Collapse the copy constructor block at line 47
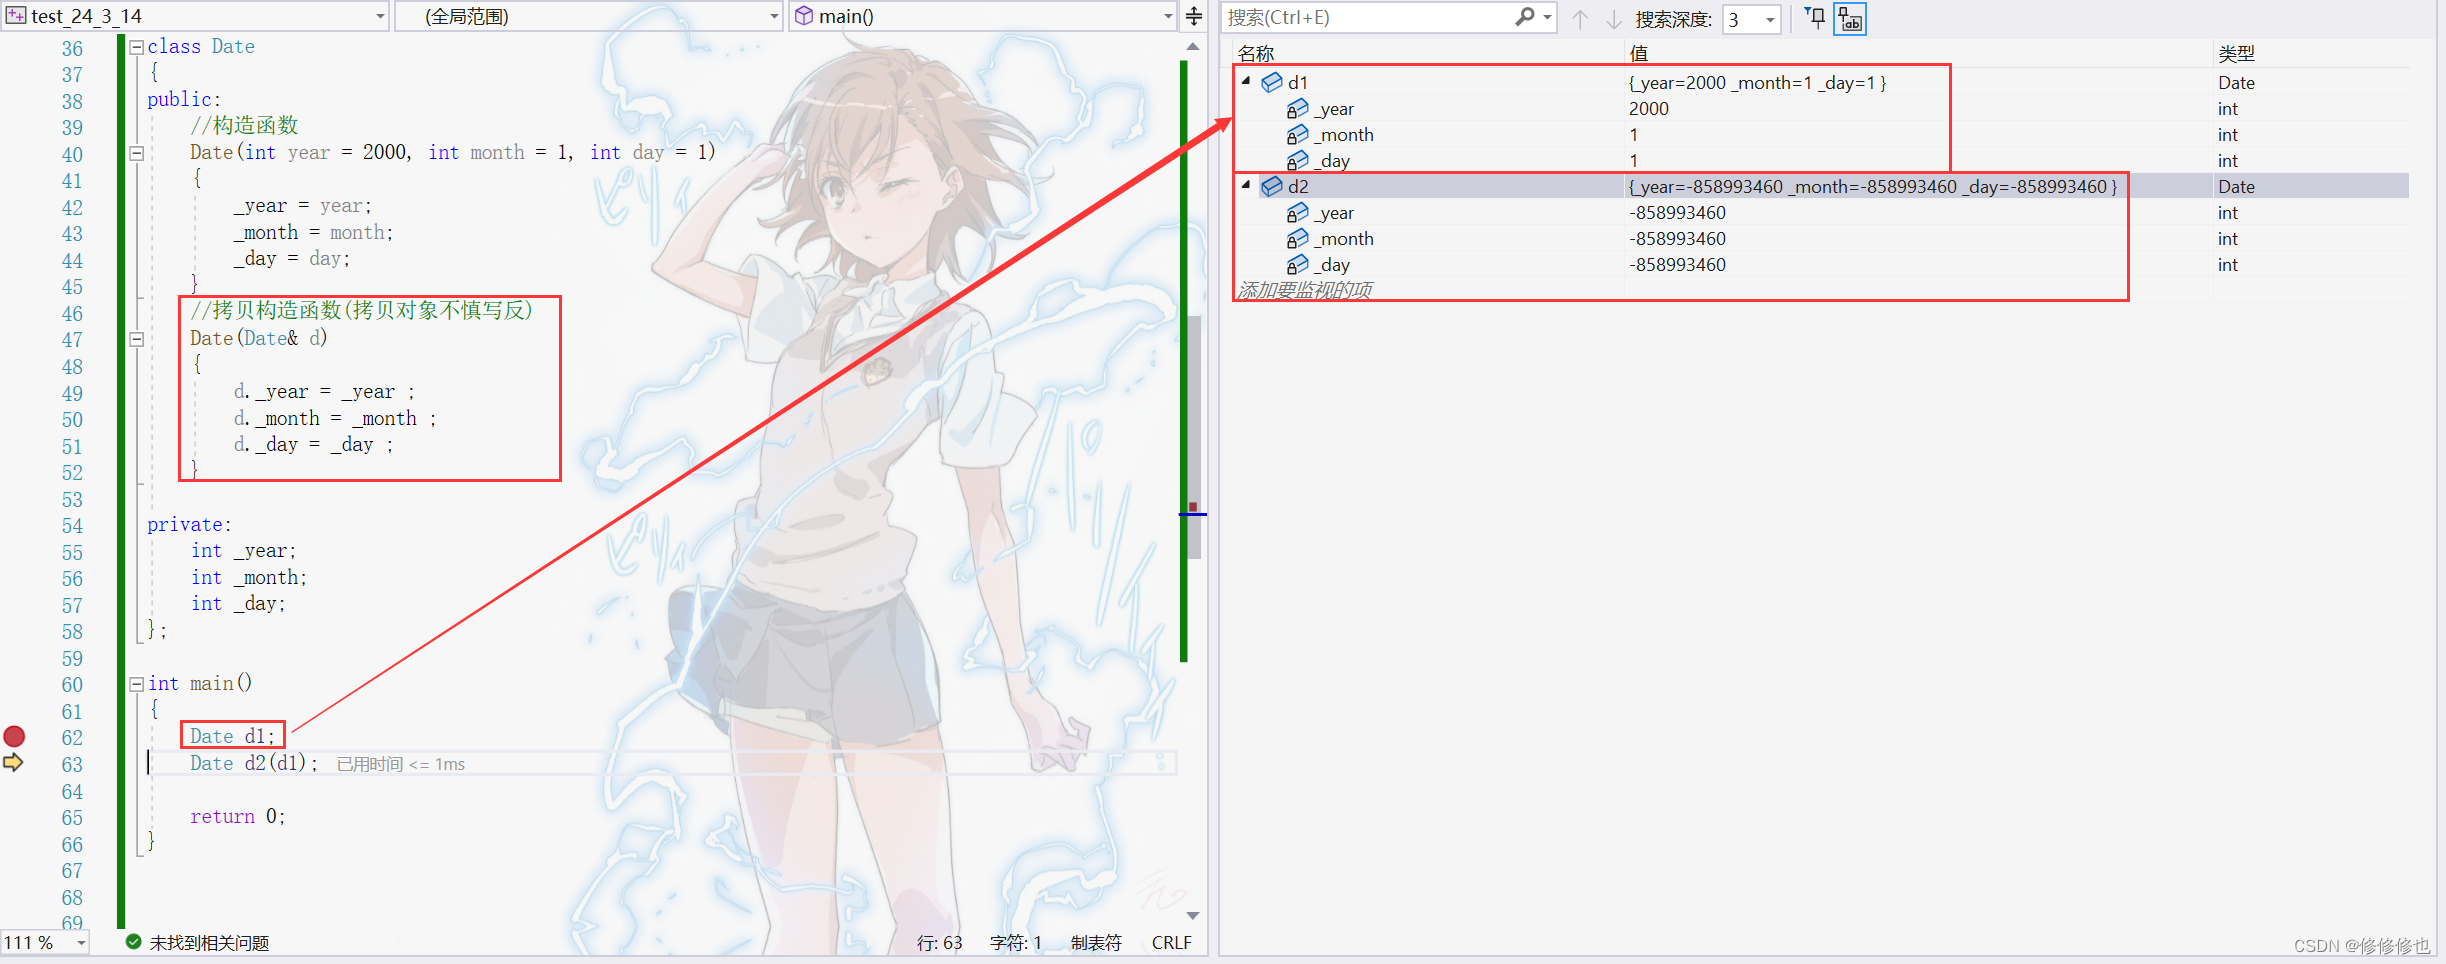Screen dimensions: 2446x964 (137, 339)
